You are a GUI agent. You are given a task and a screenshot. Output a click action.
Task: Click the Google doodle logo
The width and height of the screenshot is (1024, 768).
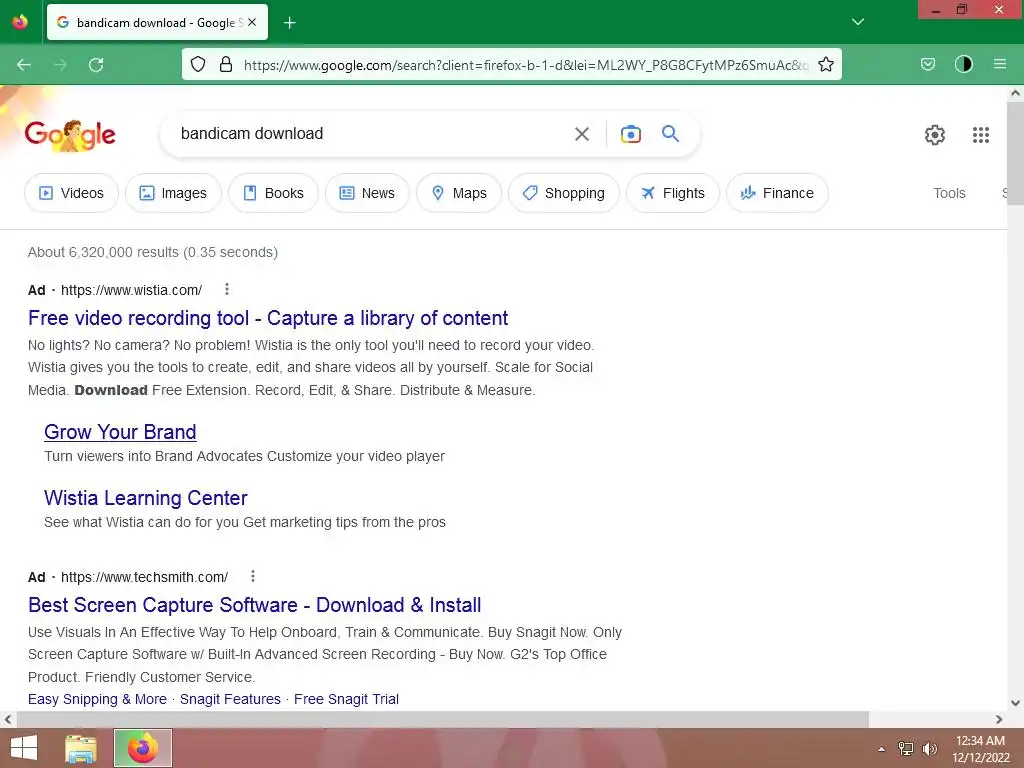coord(70,135)
